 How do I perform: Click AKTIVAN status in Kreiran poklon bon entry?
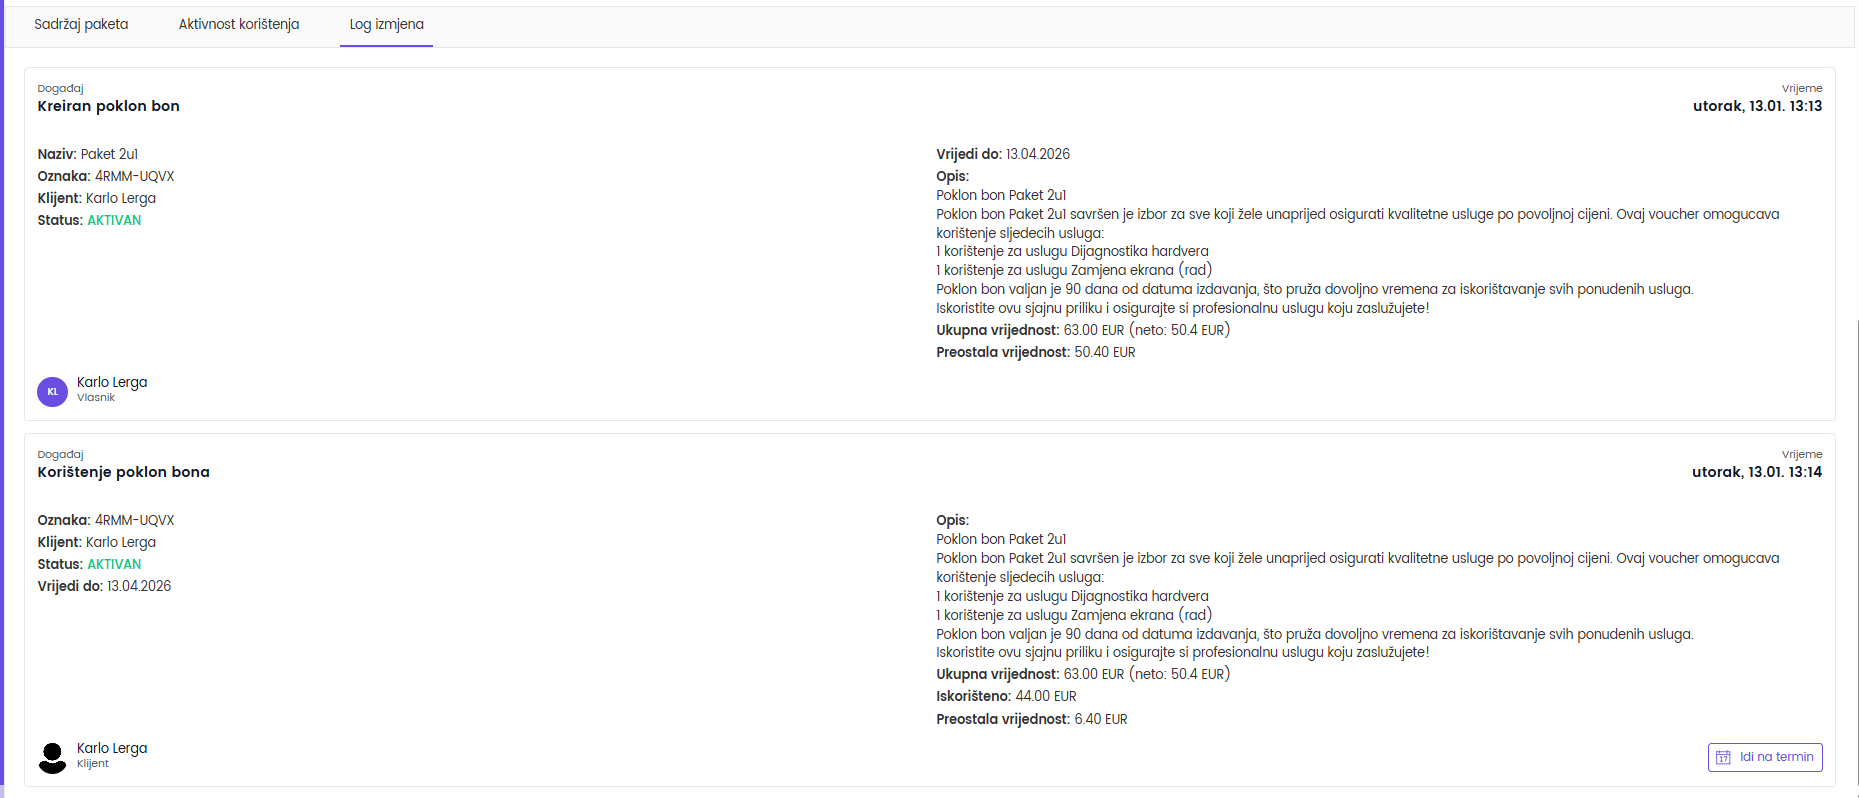114,220
